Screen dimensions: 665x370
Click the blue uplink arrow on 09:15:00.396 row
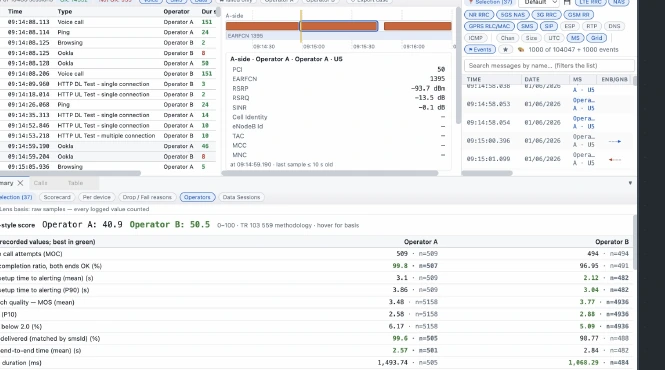pyautogui.click(x=615, y=141)
